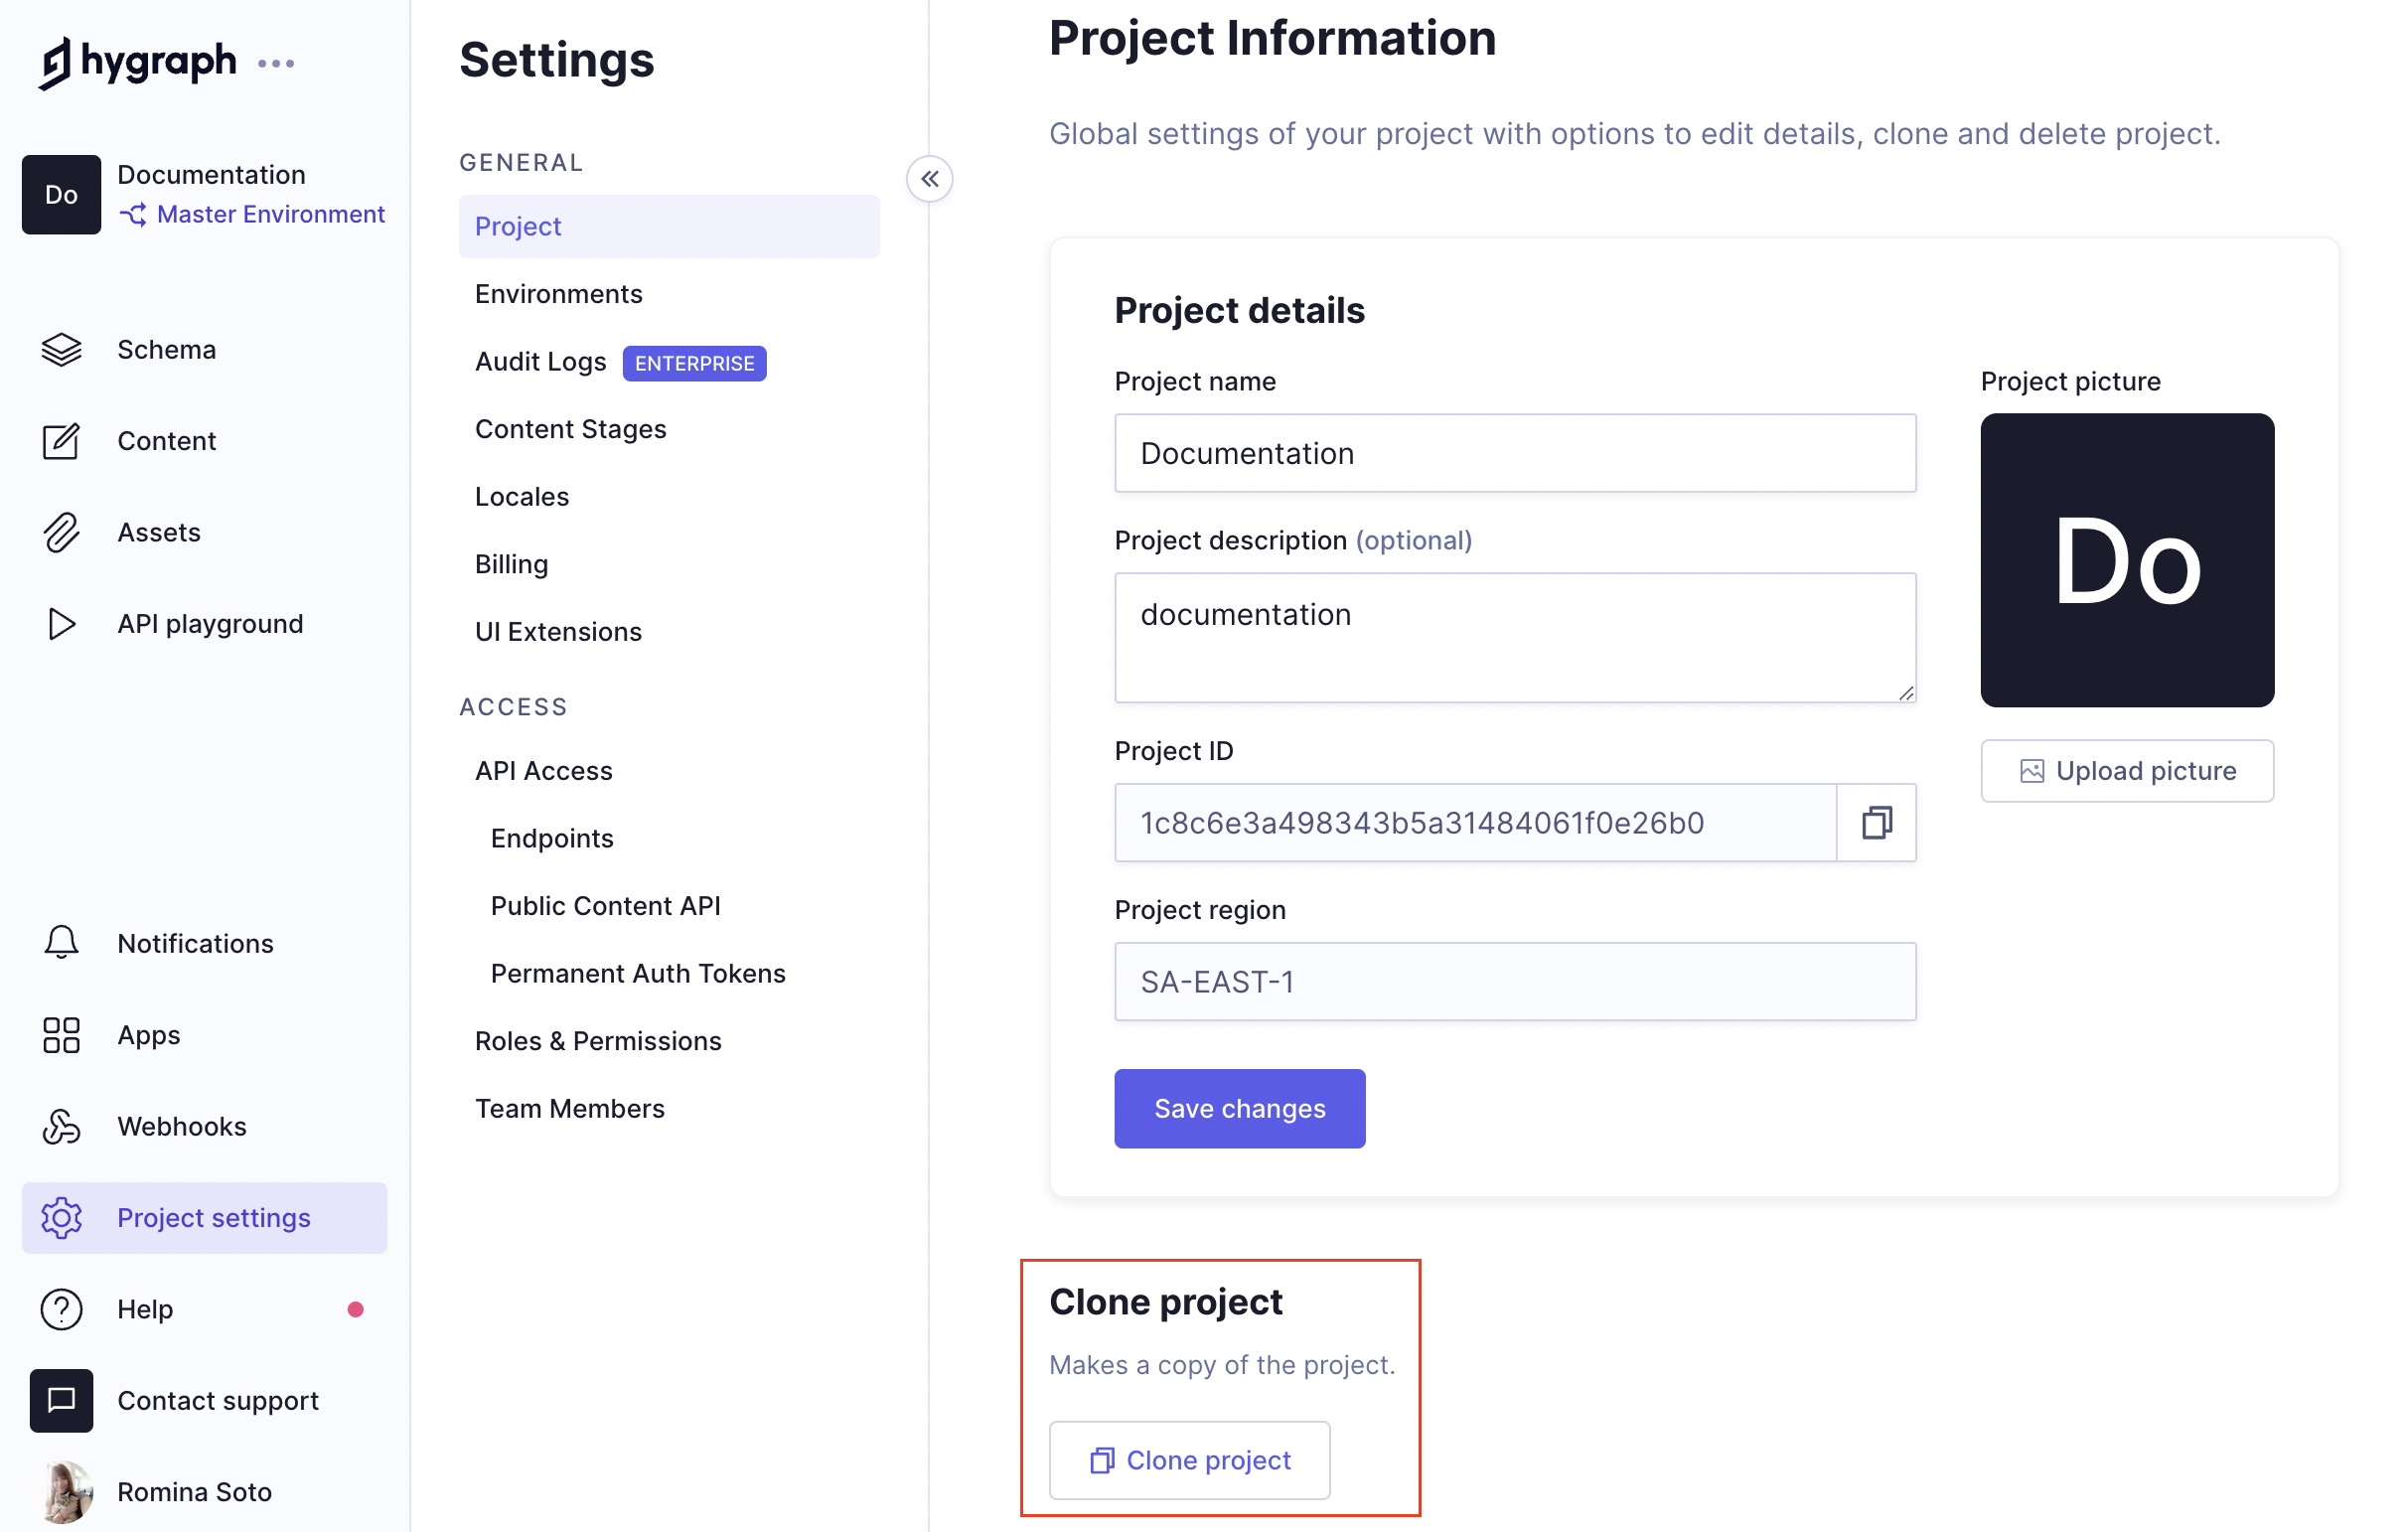Open the hygraph three-dots menu
This screenshot has width=2408, height=1532.
click(x=276, y=64)
